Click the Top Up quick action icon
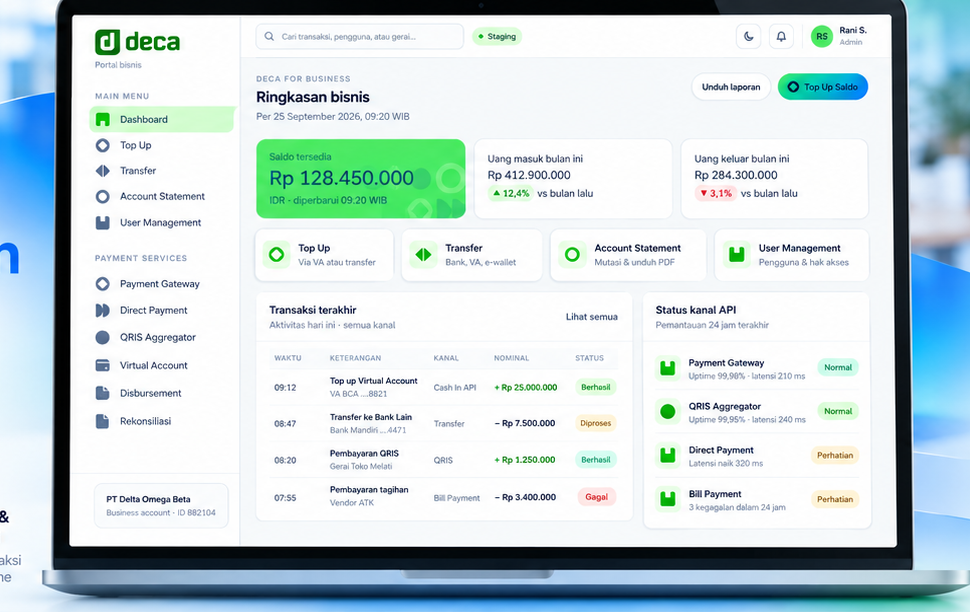 point(277,254)
